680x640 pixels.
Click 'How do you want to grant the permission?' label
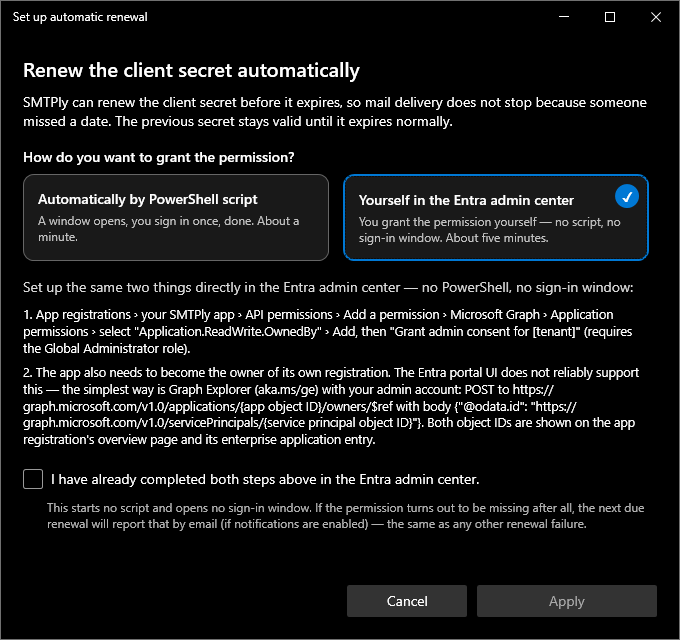pos(159,157)
